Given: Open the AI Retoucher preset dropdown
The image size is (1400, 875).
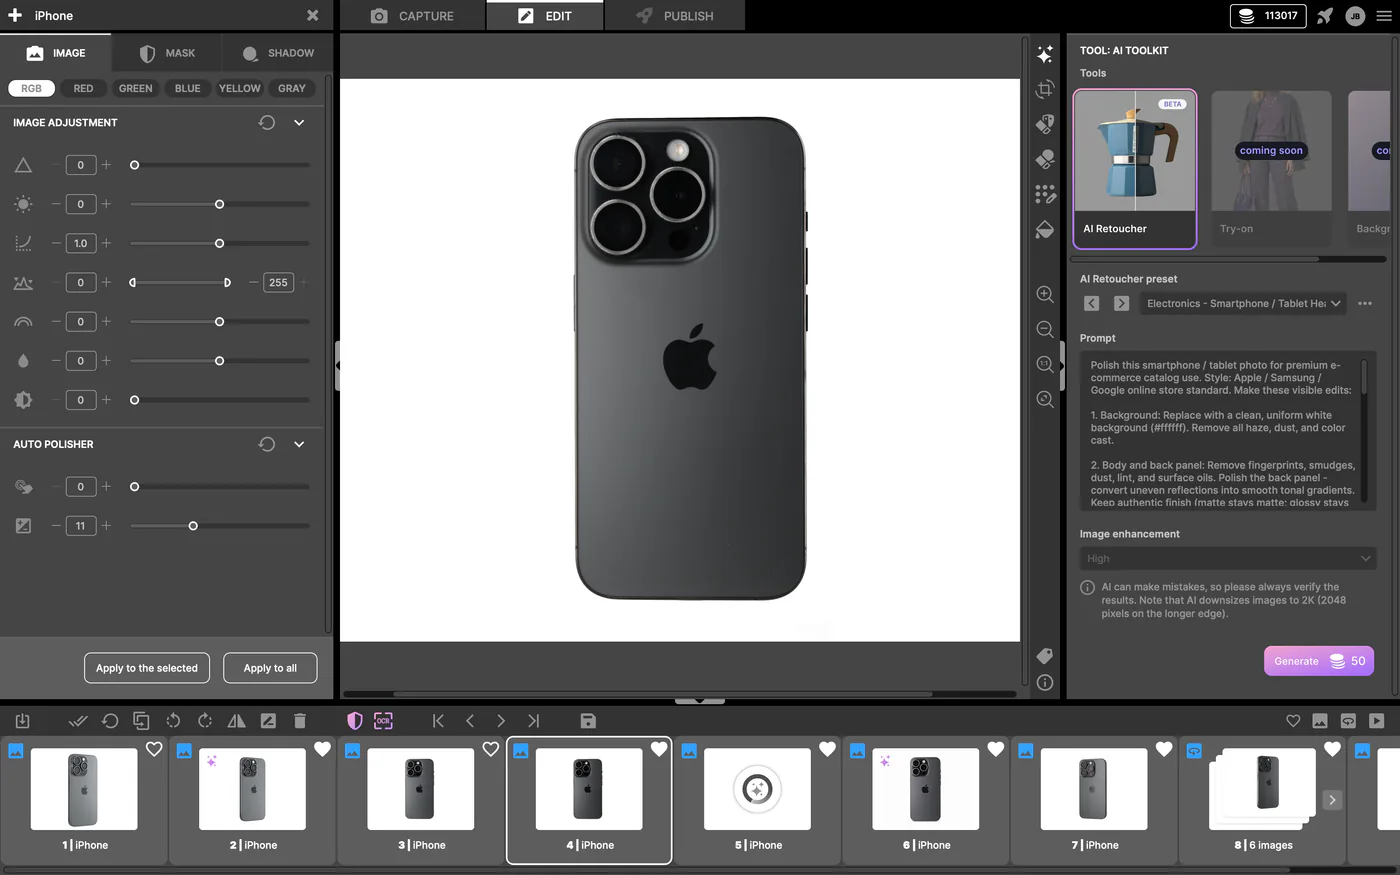Looking at the screenshot, I should [1243, 303].
